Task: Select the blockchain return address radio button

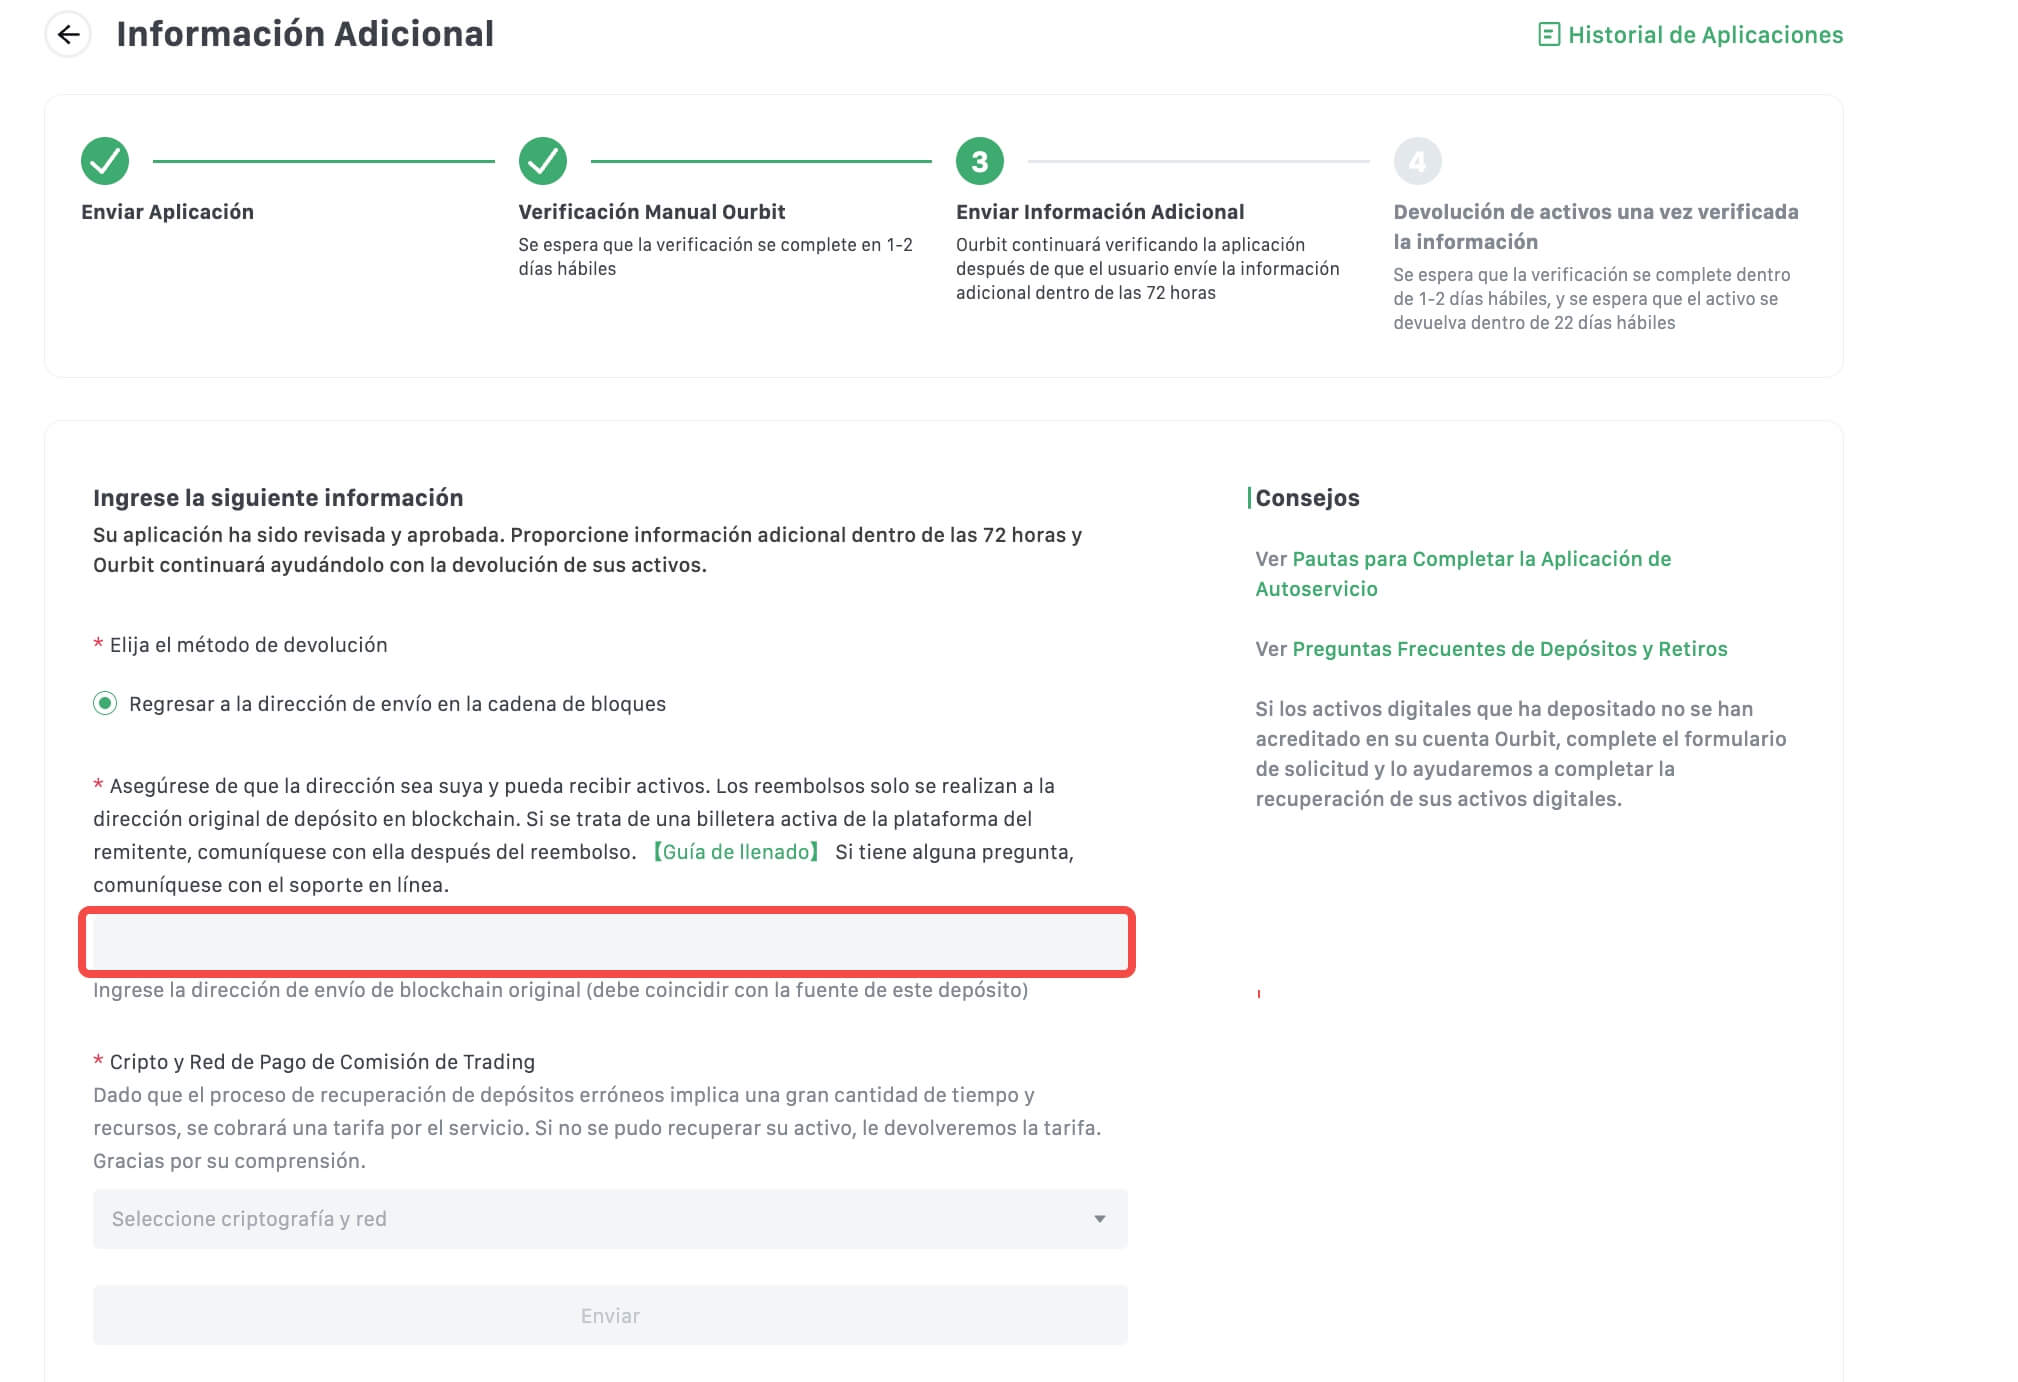Action: click(x=105, y=703)
